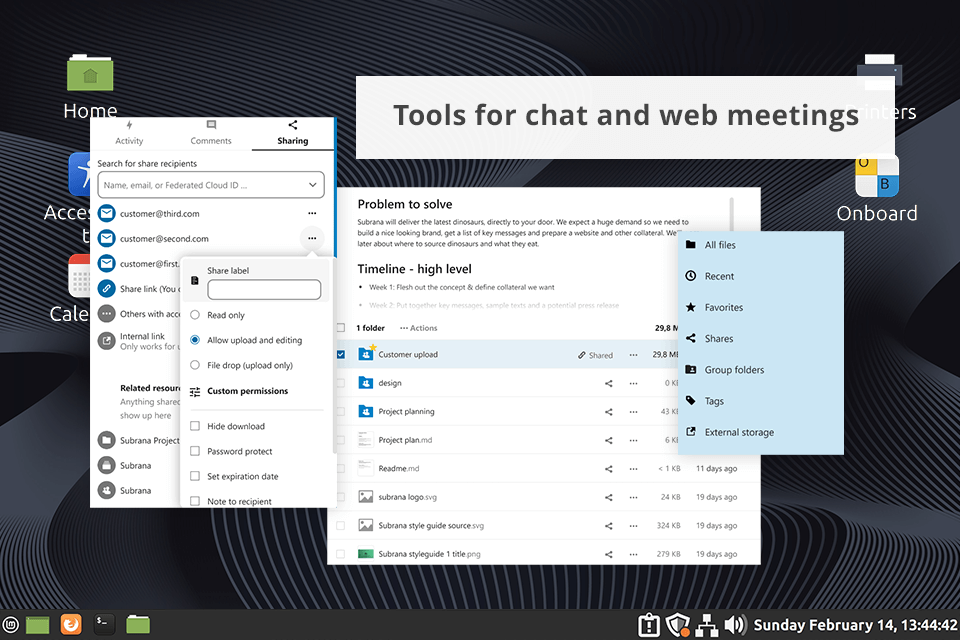960x640 pixels.
Task: Check Set expiration date
Action: click(x=195, y=476)
